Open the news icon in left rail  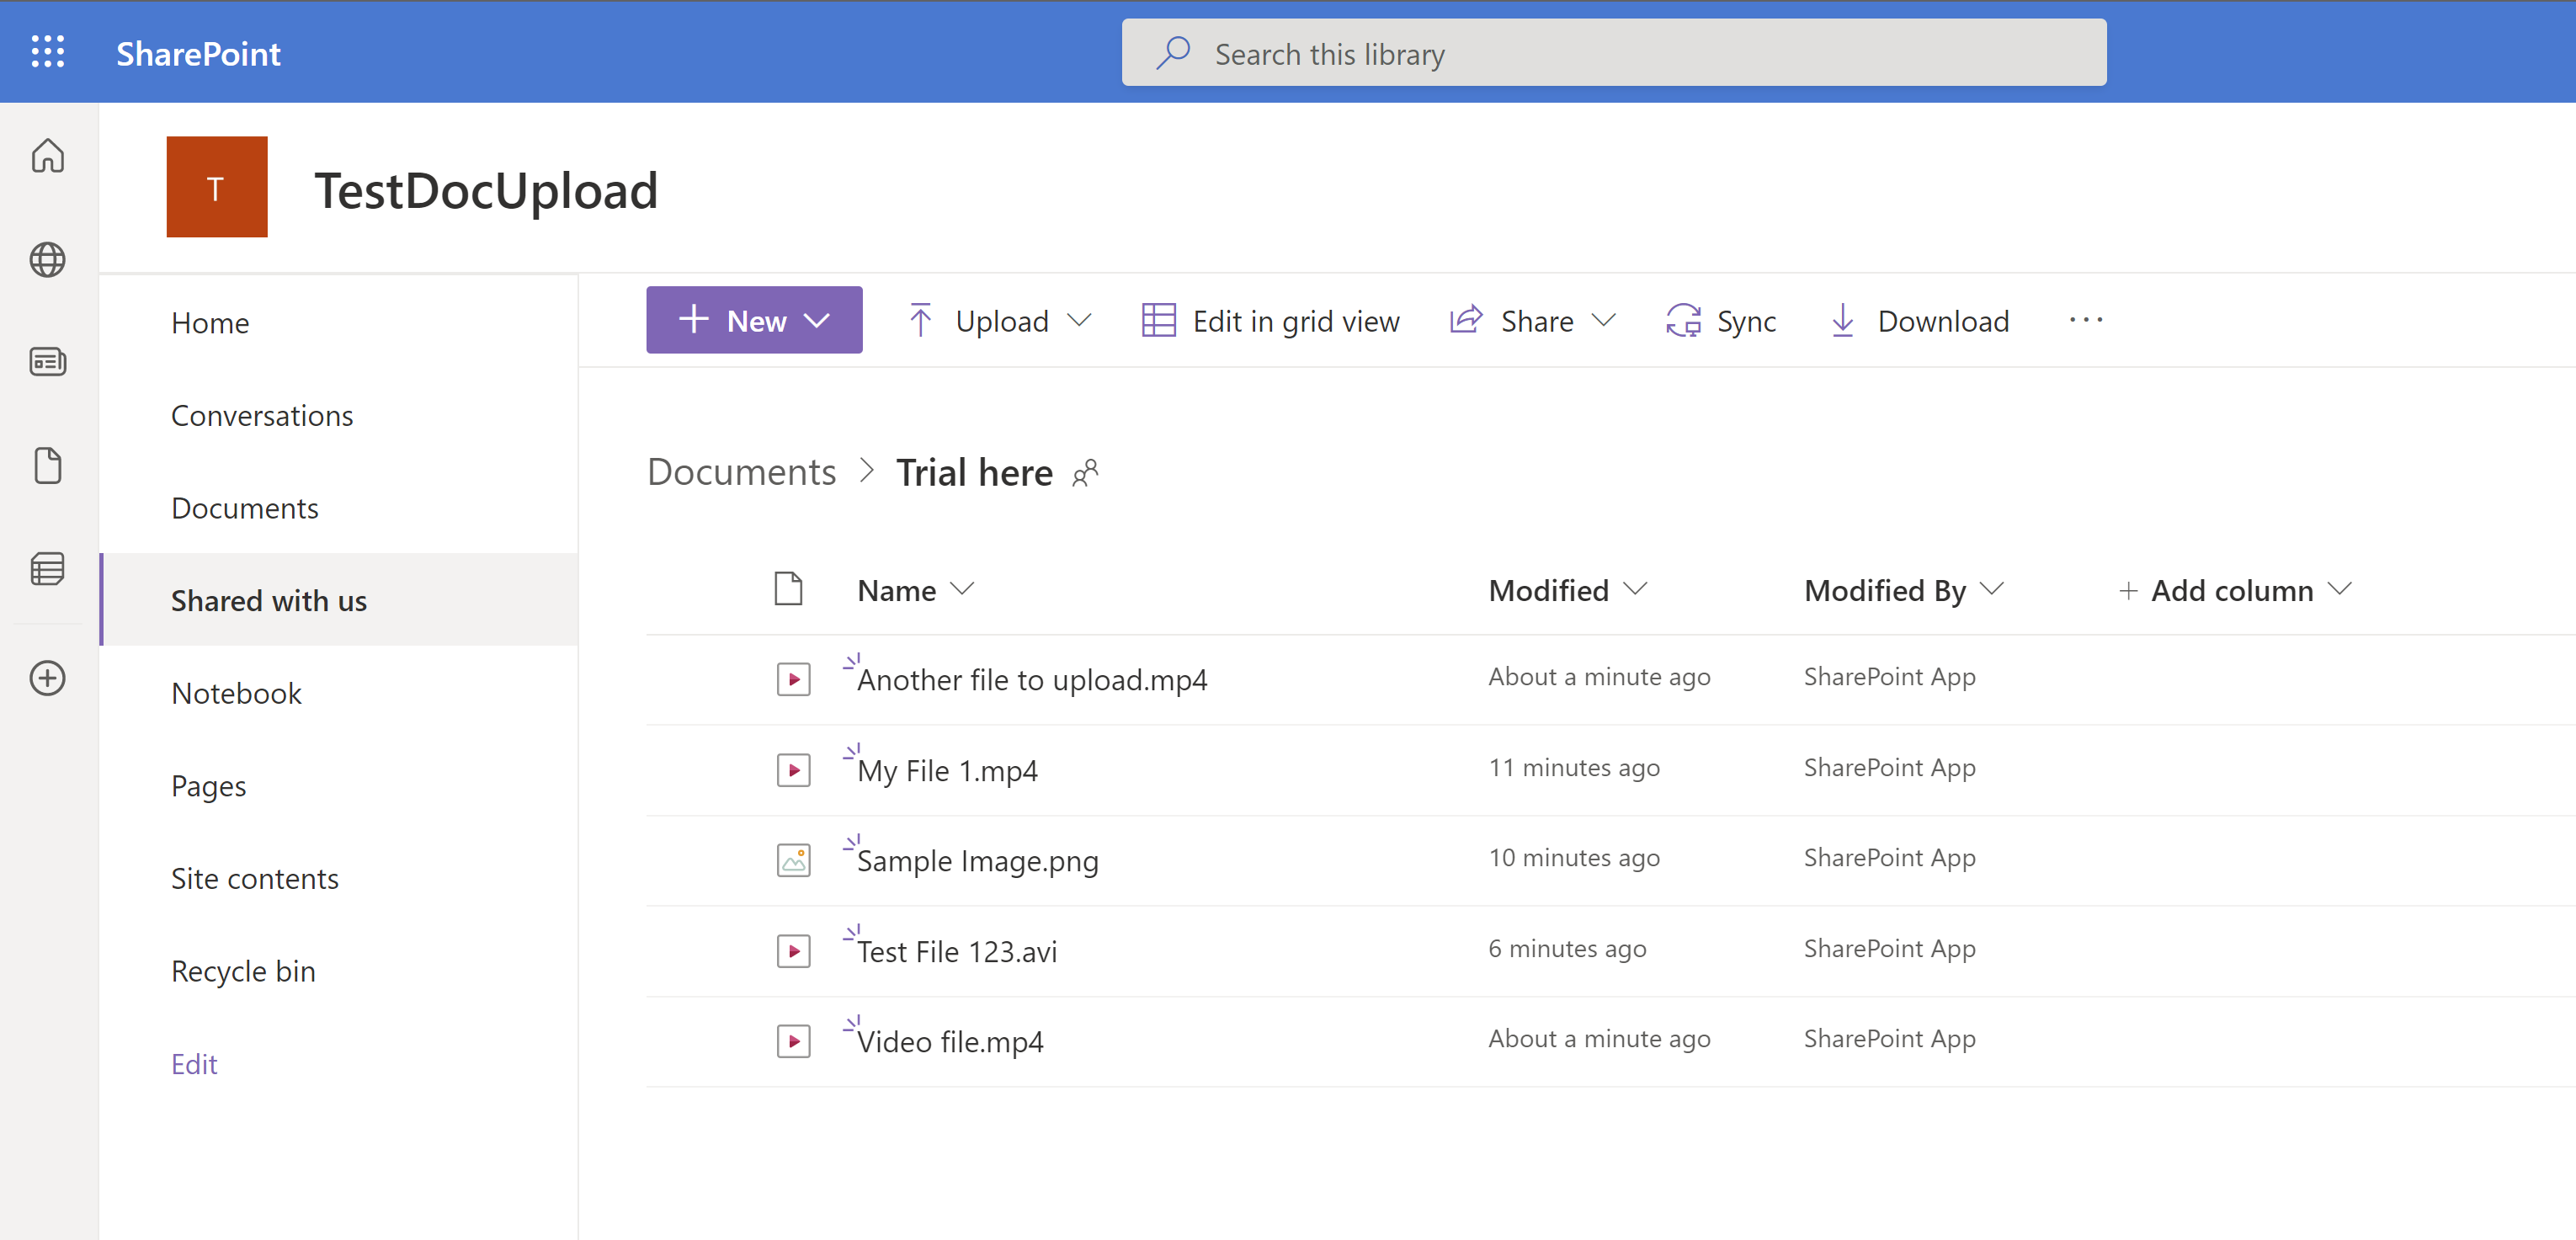point(47,362)
